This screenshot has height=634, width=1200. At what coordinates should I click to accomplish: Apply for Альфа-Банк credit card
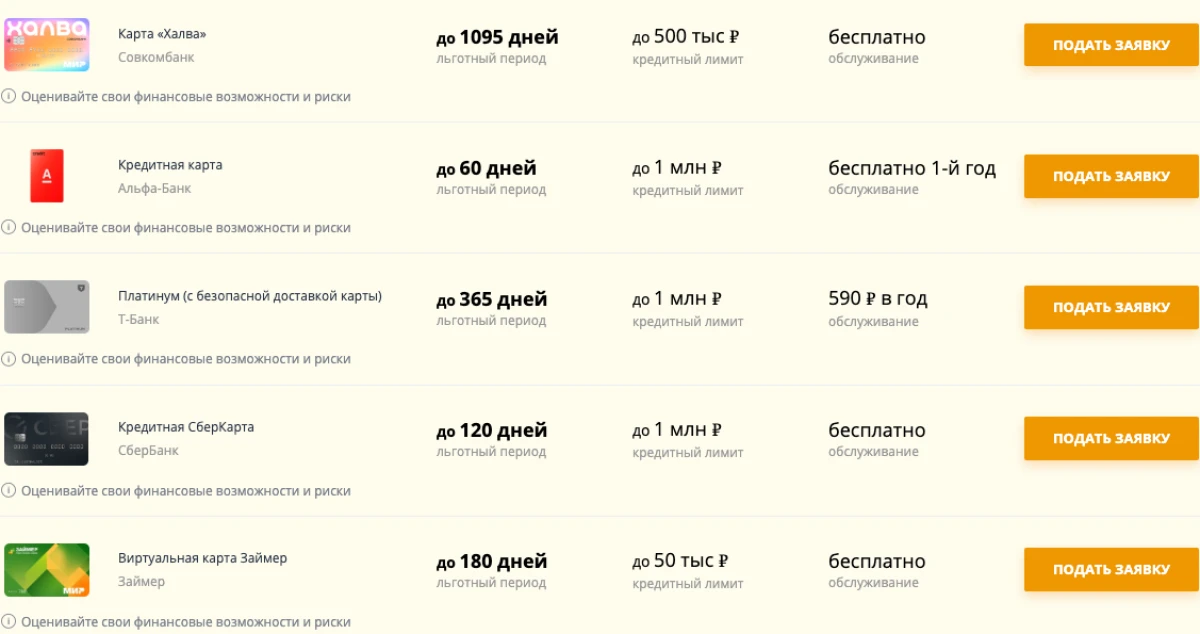pos(1111,176)
